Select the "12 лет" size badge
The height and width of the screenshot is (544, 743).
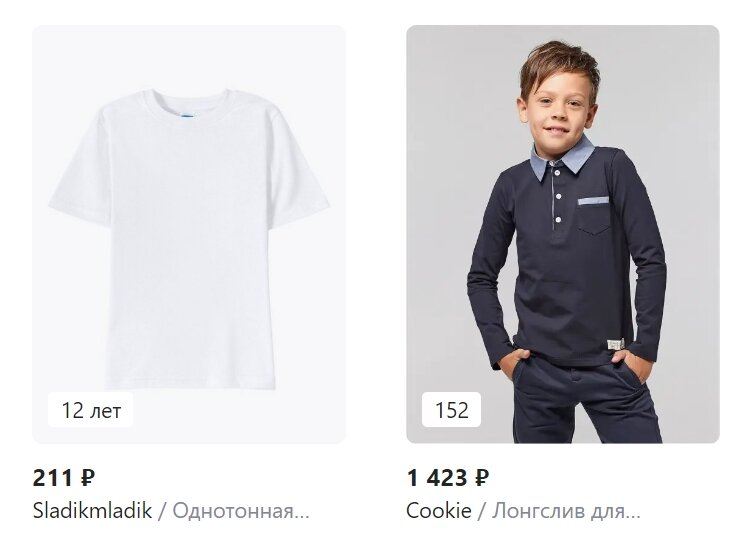pos(91,410)
